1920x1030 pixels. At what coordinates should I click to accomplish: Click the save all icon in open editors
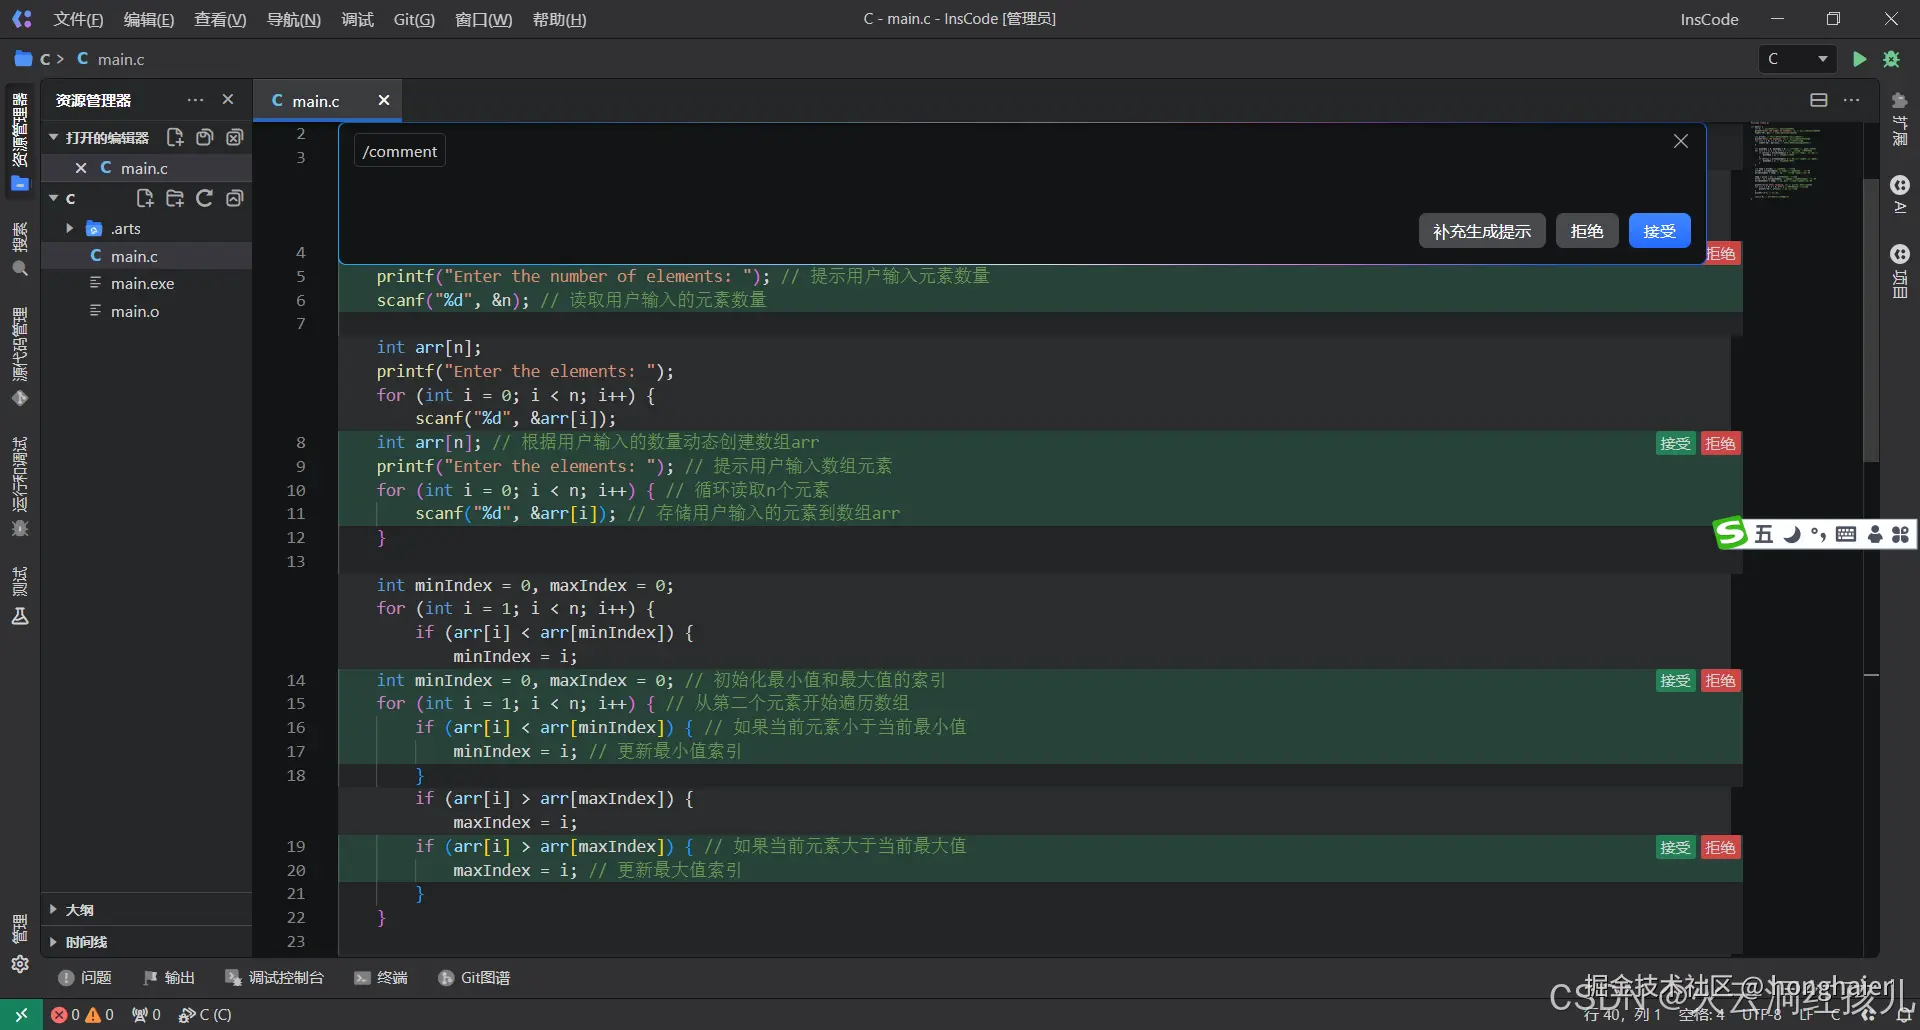[204, 137]
